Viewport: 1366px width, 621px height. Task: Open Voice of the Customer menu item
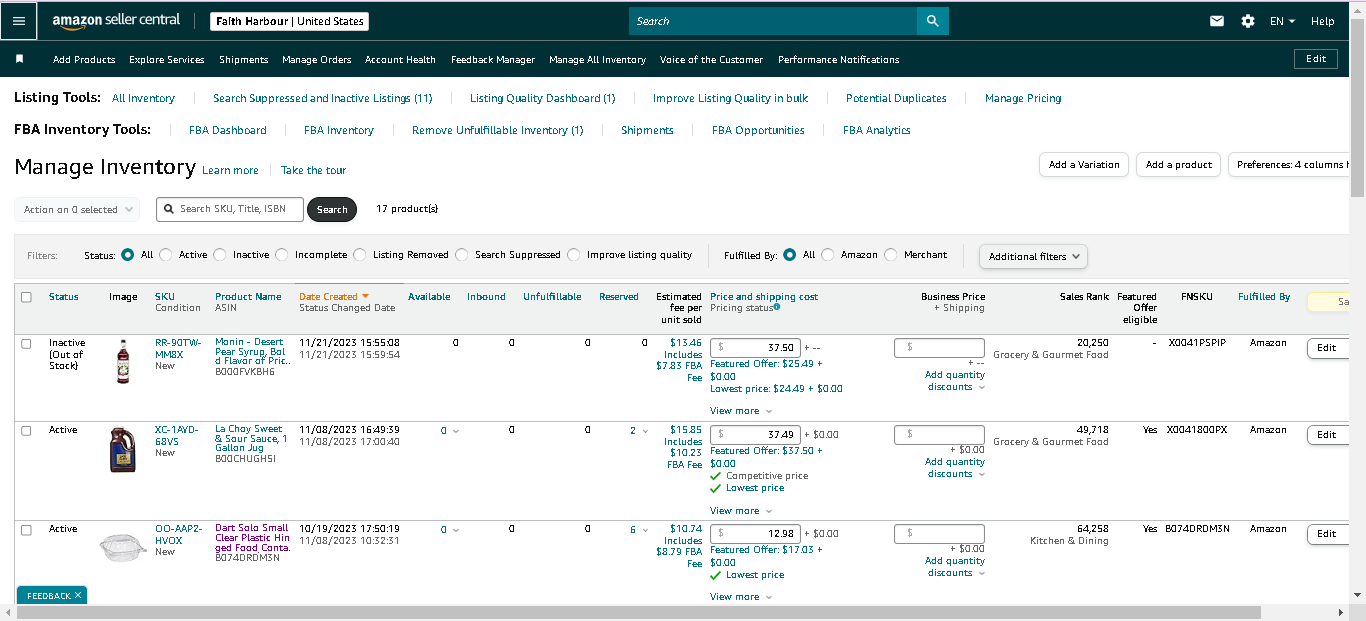(x=711, y=60)
